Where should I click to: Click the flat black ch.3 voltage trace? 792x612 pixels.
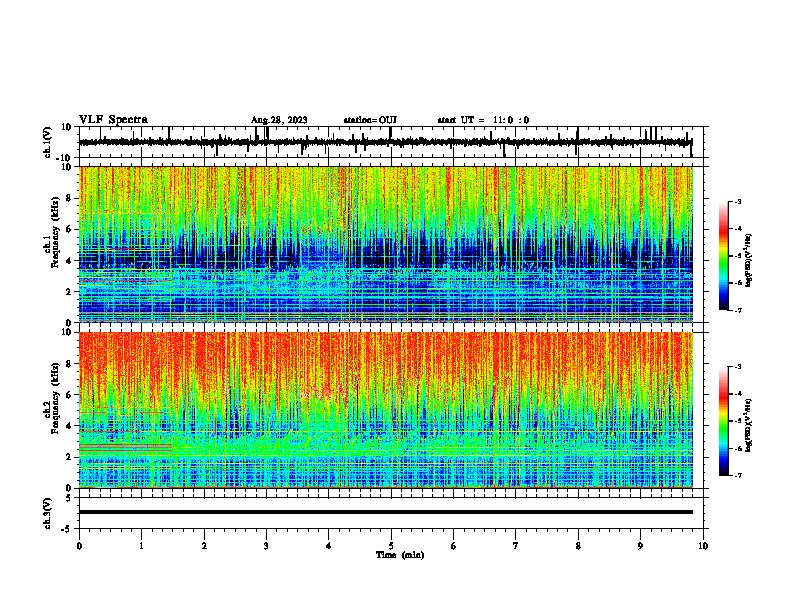click(x=386, y=512)
